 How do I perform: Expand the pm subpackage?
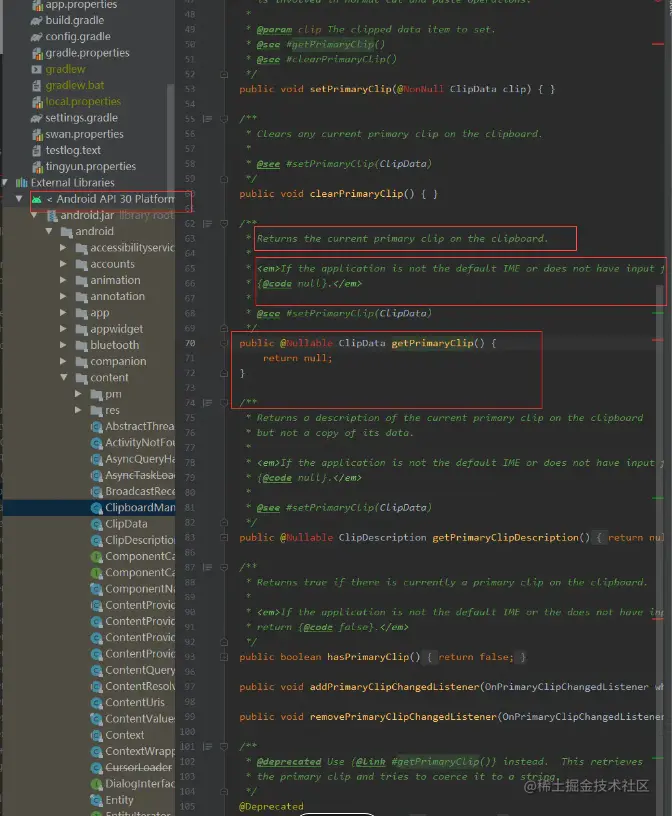click(78, 394)
